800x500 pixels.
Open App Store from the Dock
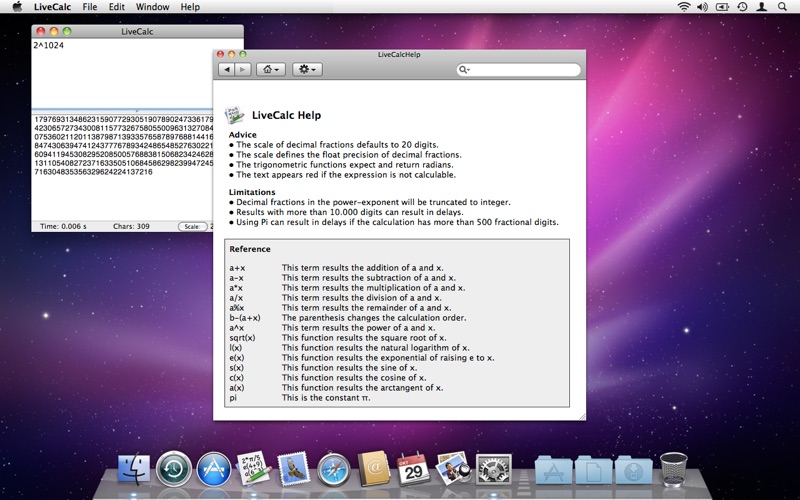click(213, 468)
